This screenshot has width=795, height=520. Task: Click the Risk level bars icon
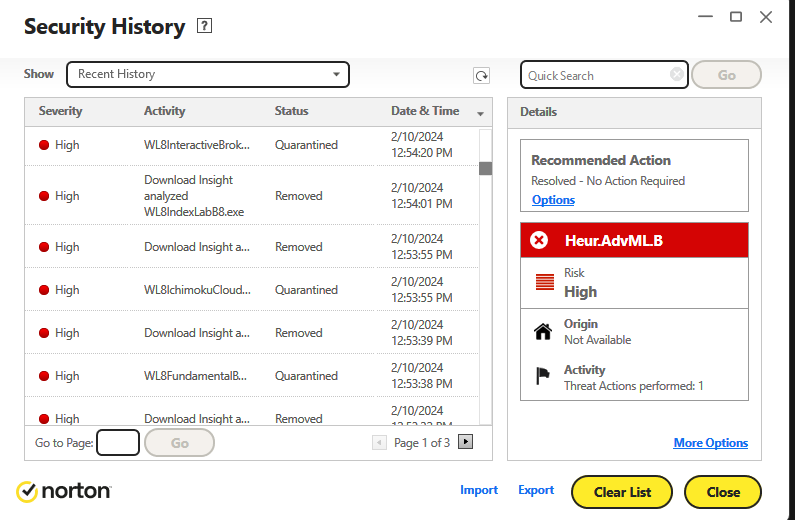click(545, 282)
